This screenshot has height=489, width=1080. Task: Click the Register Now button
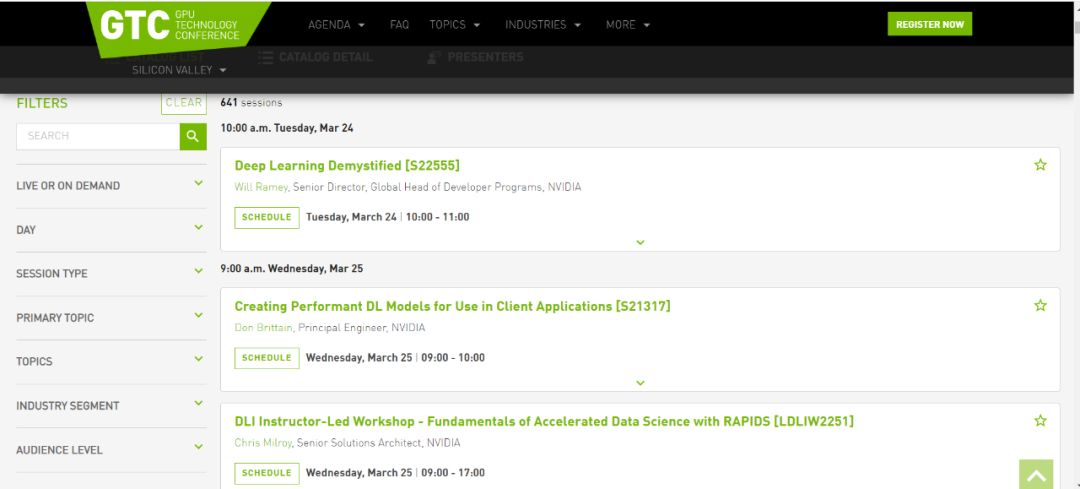929,24
